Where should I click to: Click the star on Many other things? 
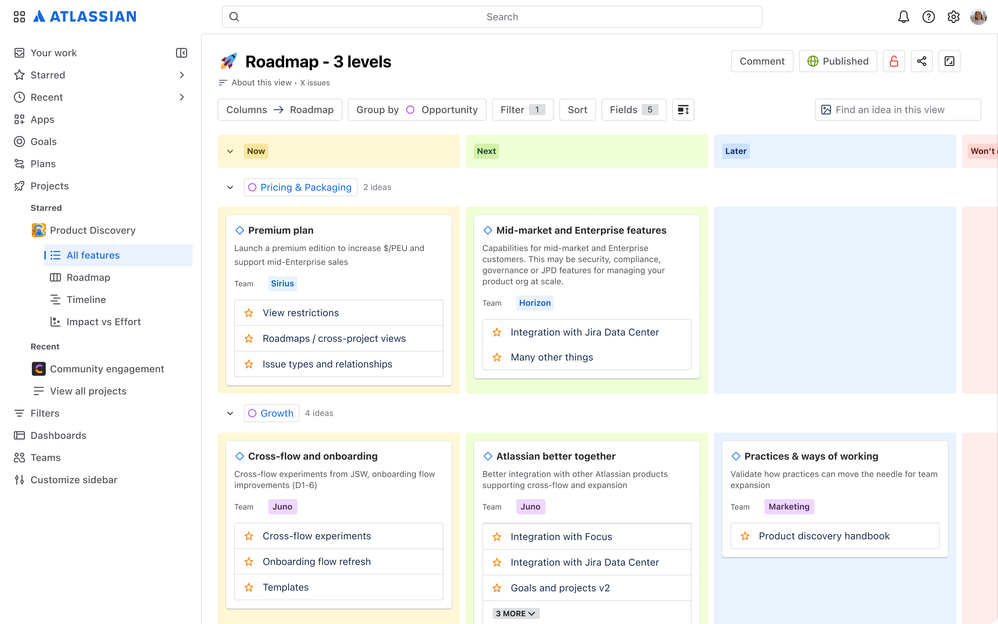click(497, 357)
